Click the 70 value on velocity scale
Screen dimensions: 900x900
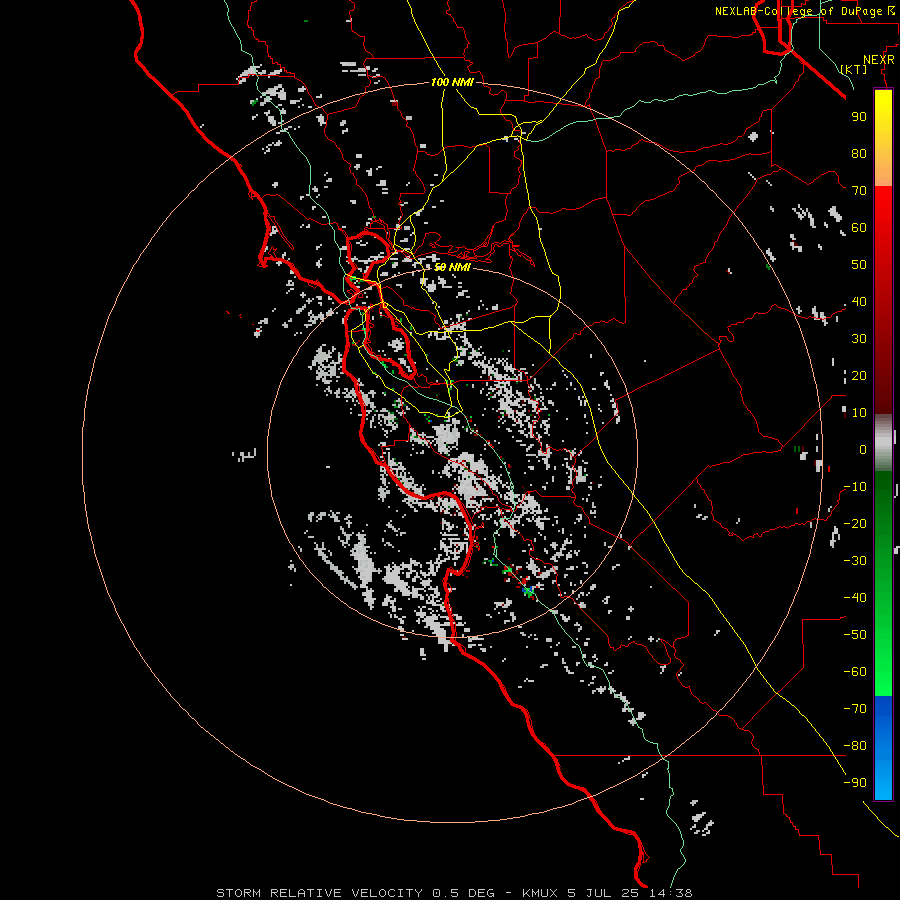[x=859, y=191]
